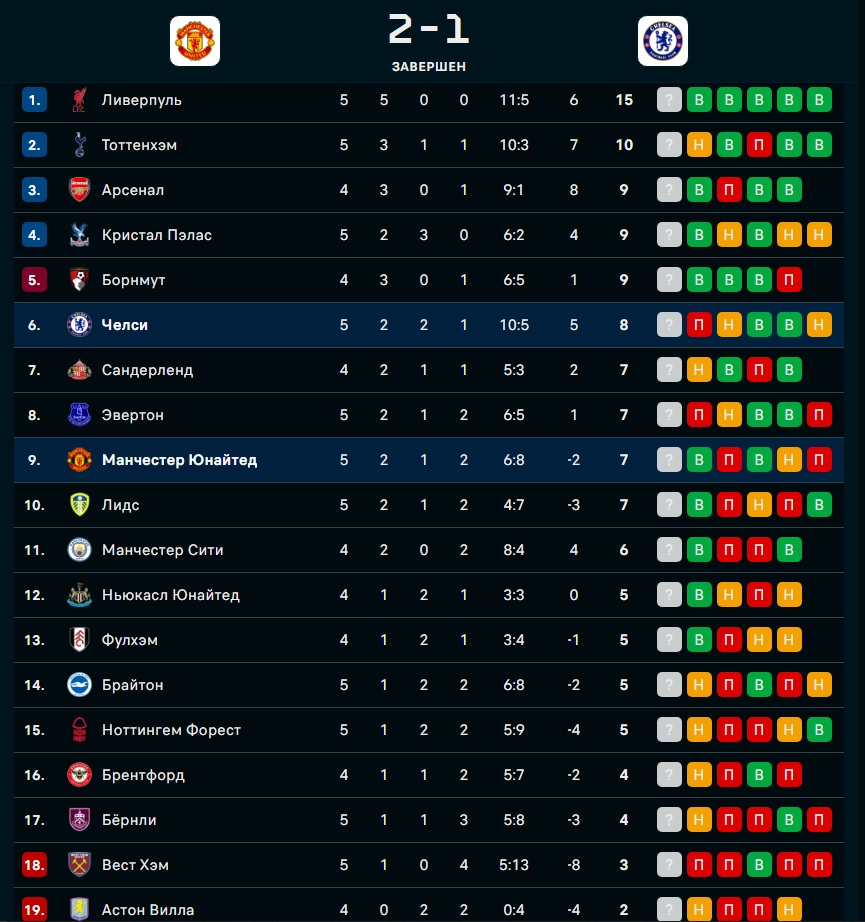Click the Chelsea crest in score header
865x922 pixels.
point(663,41)
